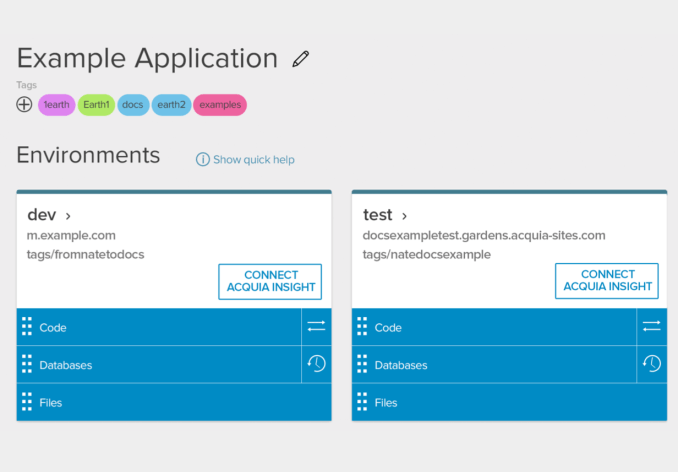678x472 pixels.
Task: Click the test Databases restore clock icon
Action: pos(651,364)
